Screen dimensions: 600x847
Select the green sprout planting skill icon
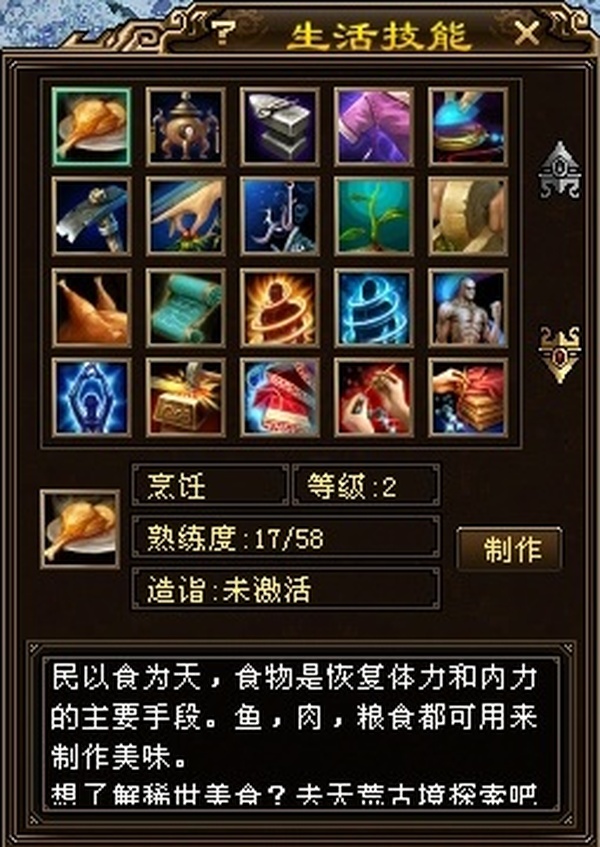tap(374, 216)
